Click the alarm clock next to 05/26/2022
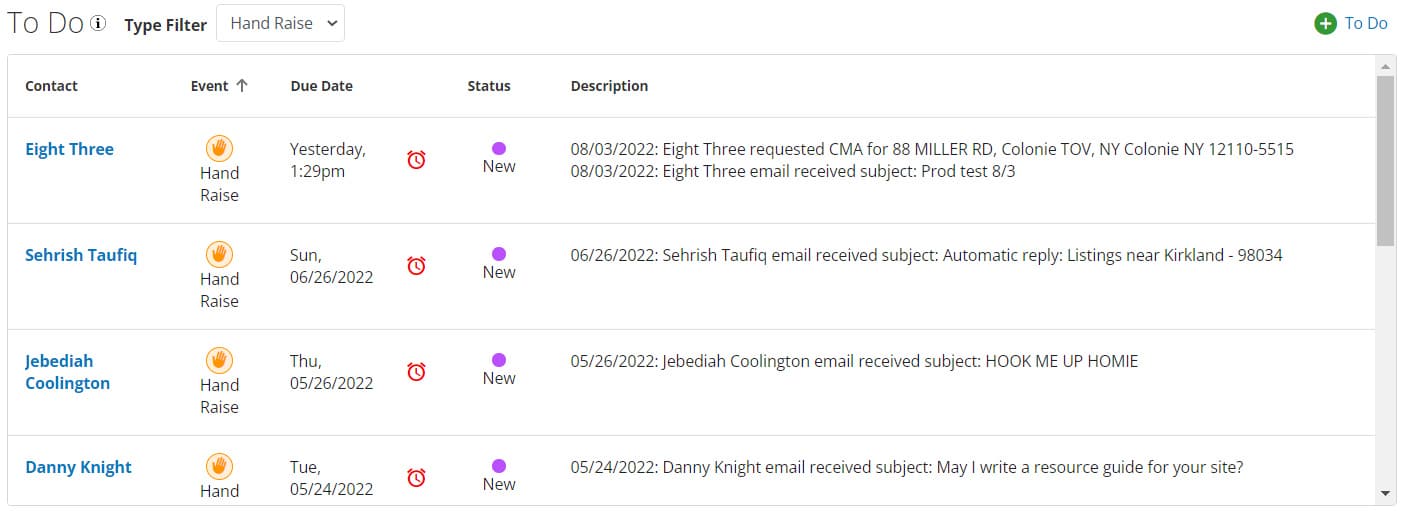 point(417,372)
